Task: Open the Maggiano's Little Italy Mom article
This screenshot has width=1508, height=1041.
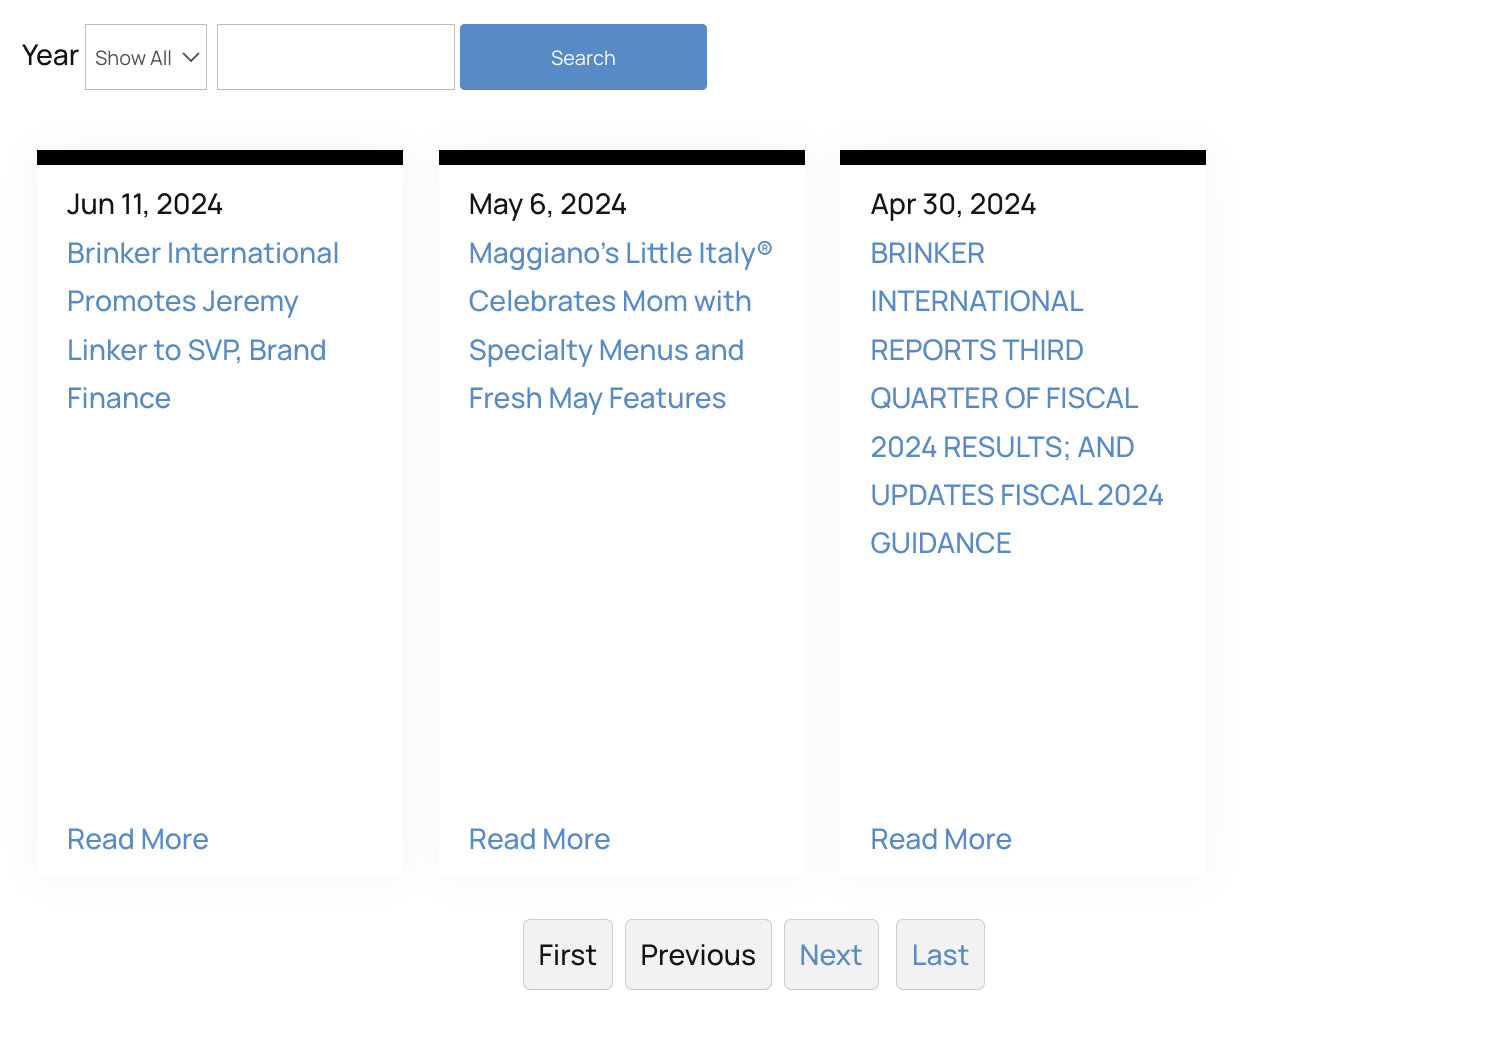Action: 610,325
